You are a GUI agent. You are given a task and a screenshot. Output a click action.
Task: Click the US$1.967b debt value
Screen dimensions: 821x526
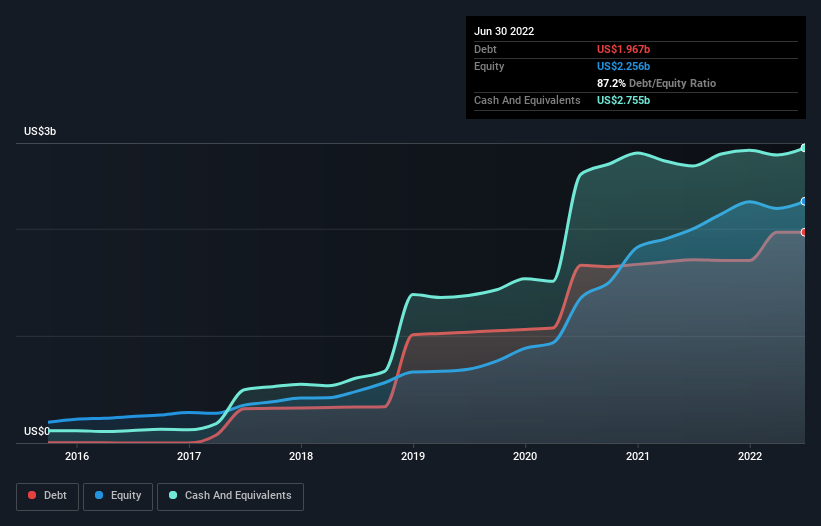coord(623,49)
